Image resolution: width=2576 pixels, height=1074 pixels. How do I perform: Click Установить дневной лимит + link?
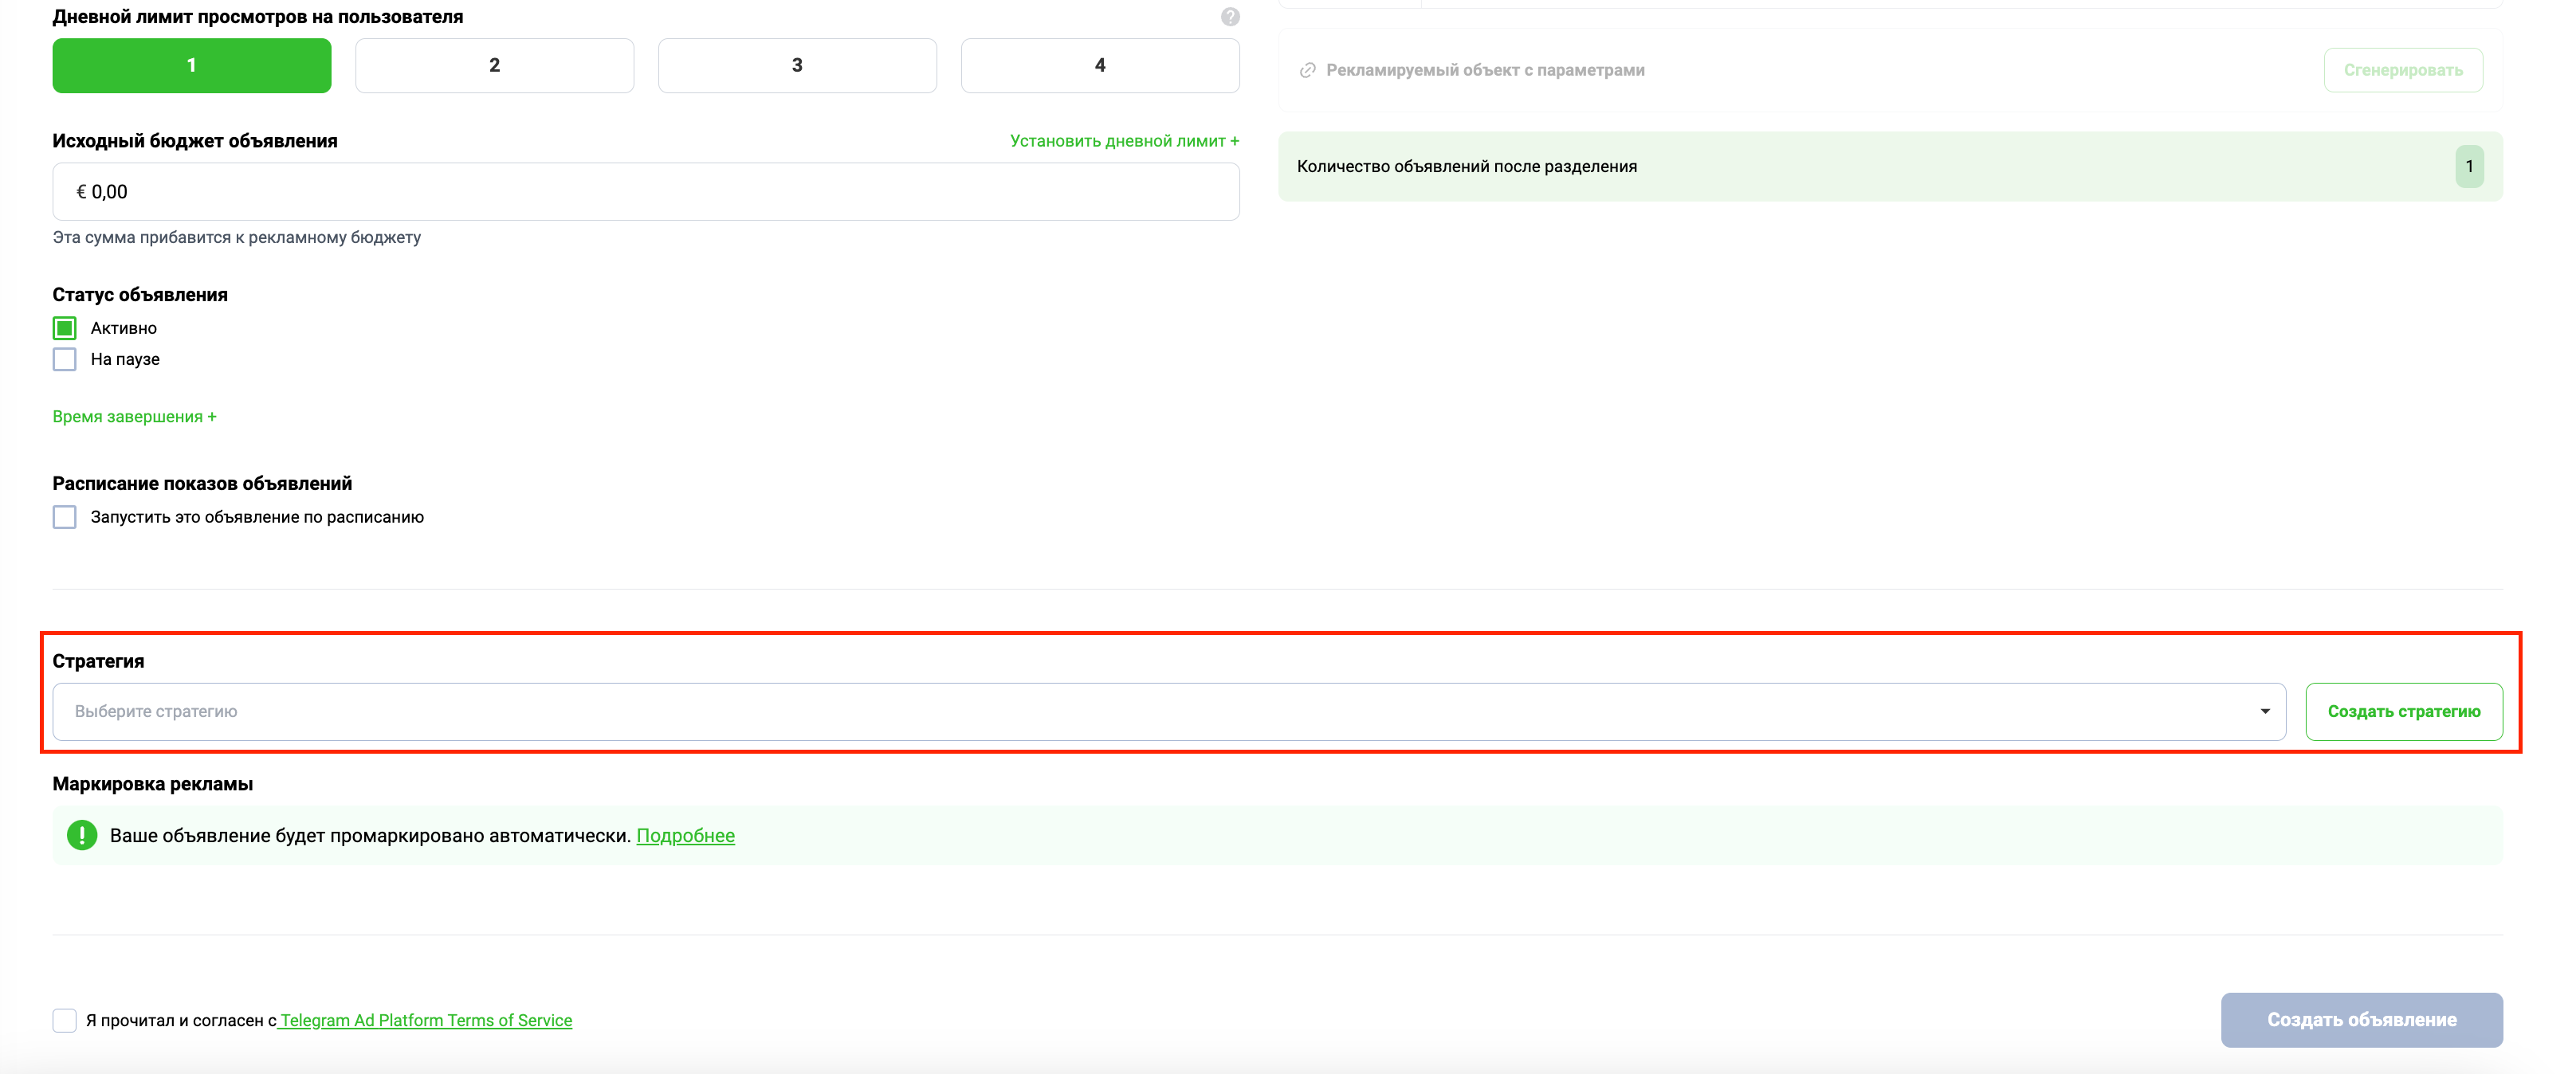point(1124,141)
